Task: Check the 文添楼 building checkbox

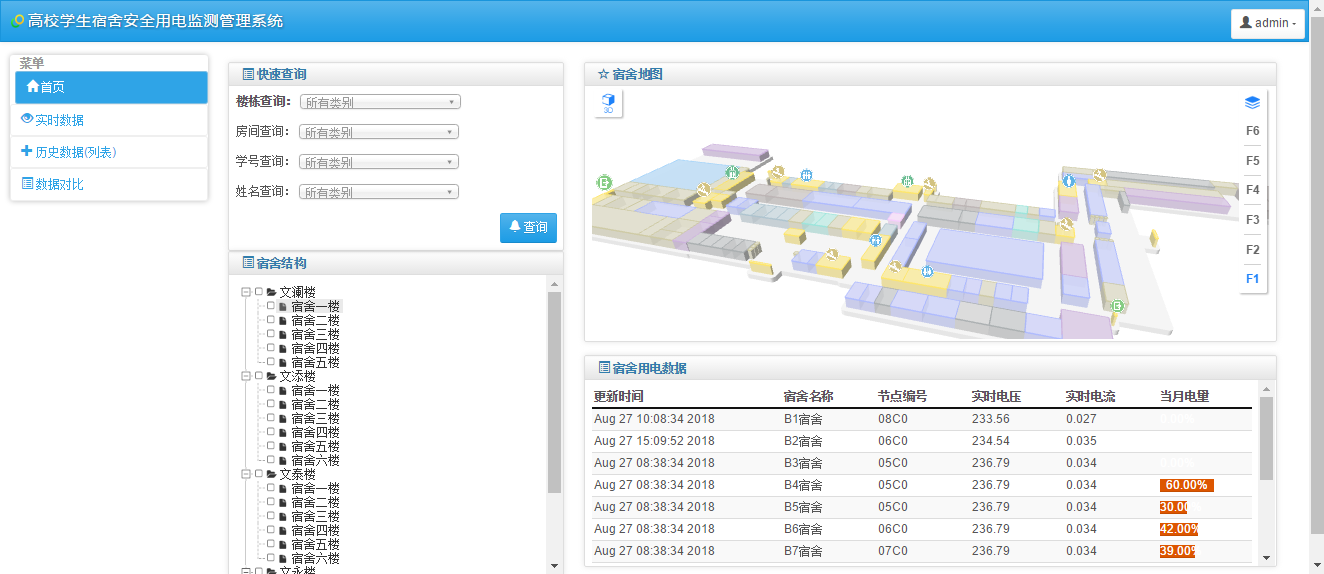Action: (259, 376)
